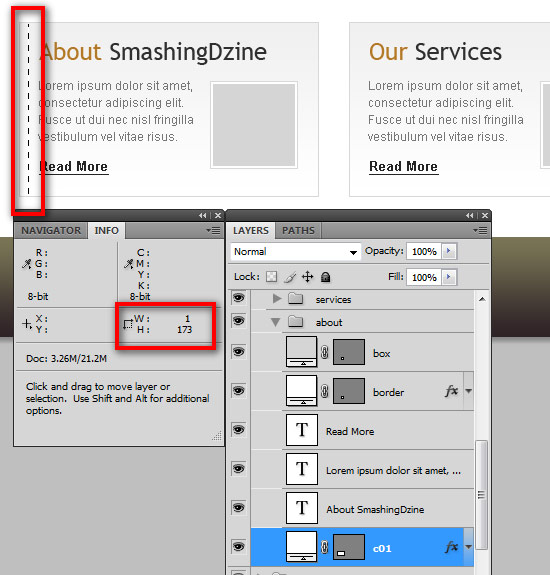
Task: Switch to the Paths tab
Action: [x=298, y=230]
